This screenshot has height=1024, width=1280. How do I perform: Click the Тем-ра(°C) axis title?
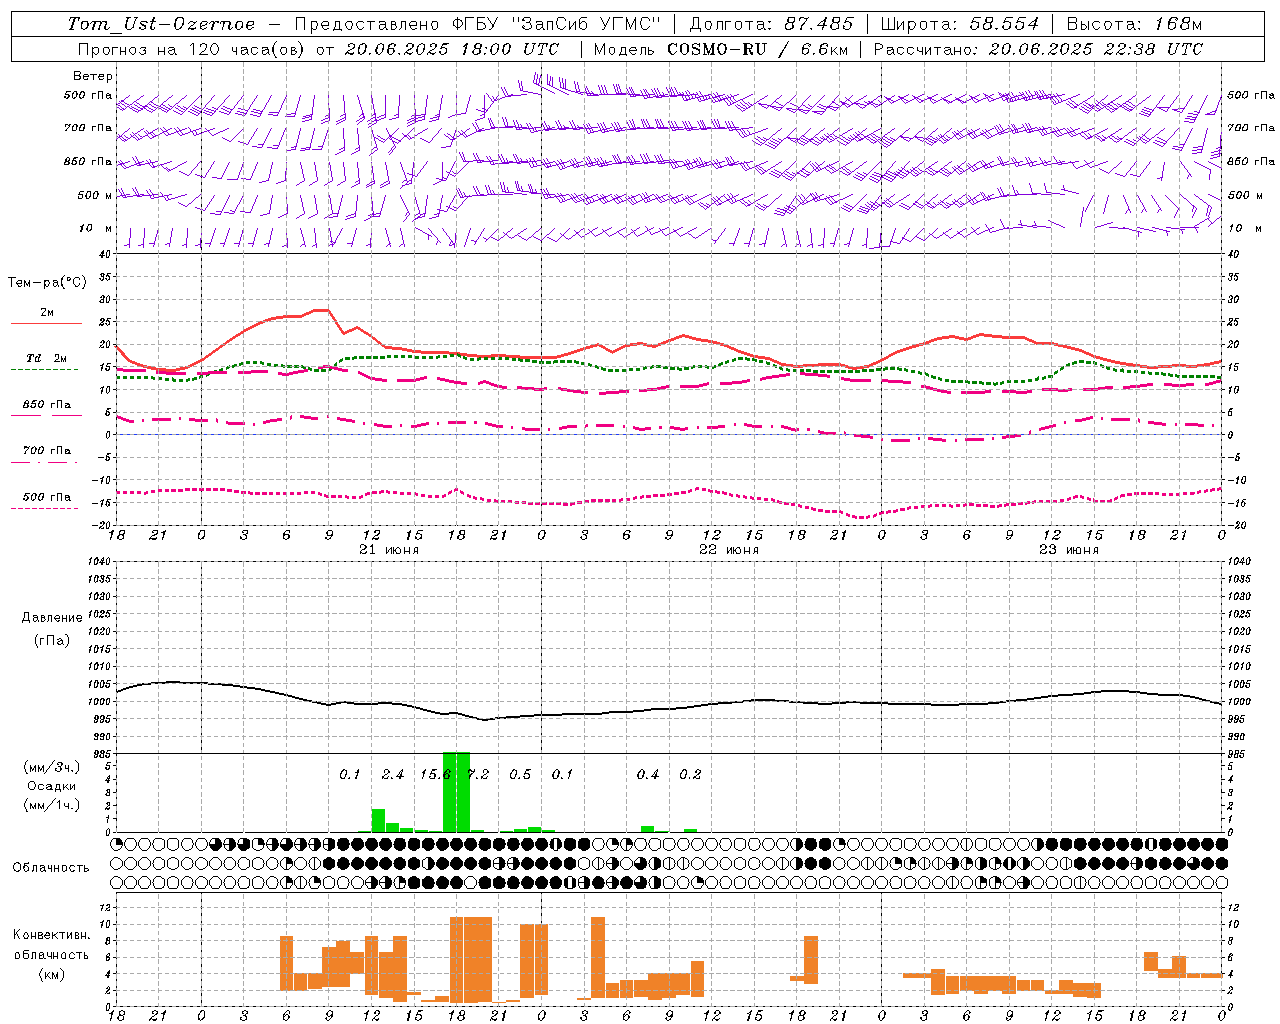(47, 283)
